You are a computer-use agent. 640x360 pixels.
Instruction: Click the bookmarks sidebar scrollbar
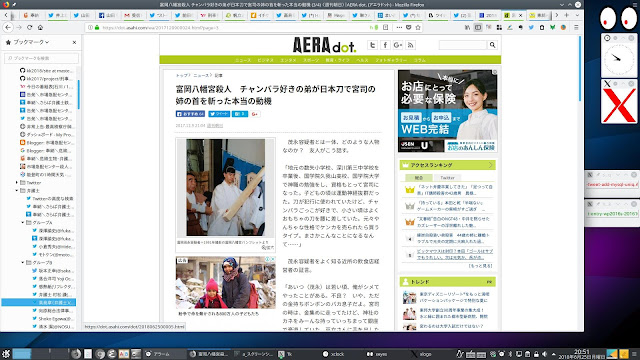(78, 95)
